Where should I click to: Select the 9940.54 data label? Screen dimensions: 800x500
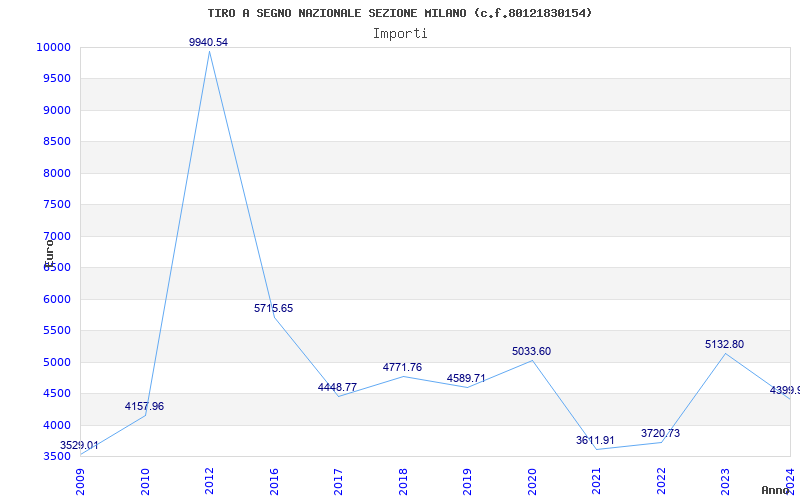click(208, 42)
